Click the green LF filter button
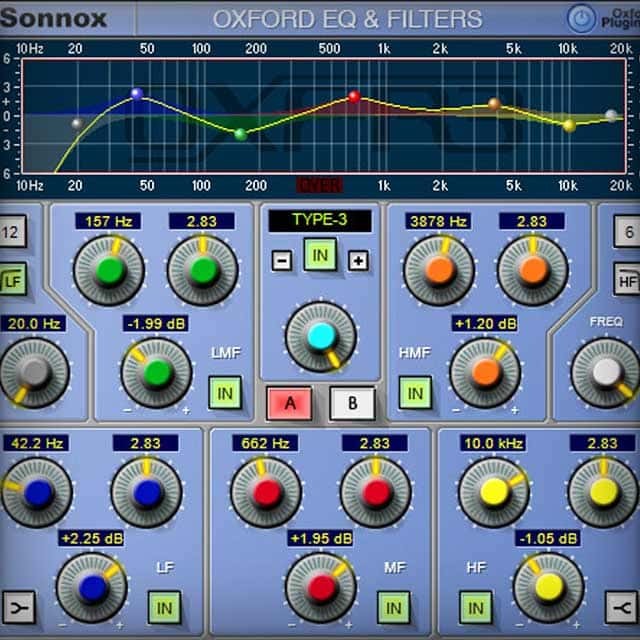Viewport: 640px width, 640px height. pyautogui.click(x=15, y=279)
